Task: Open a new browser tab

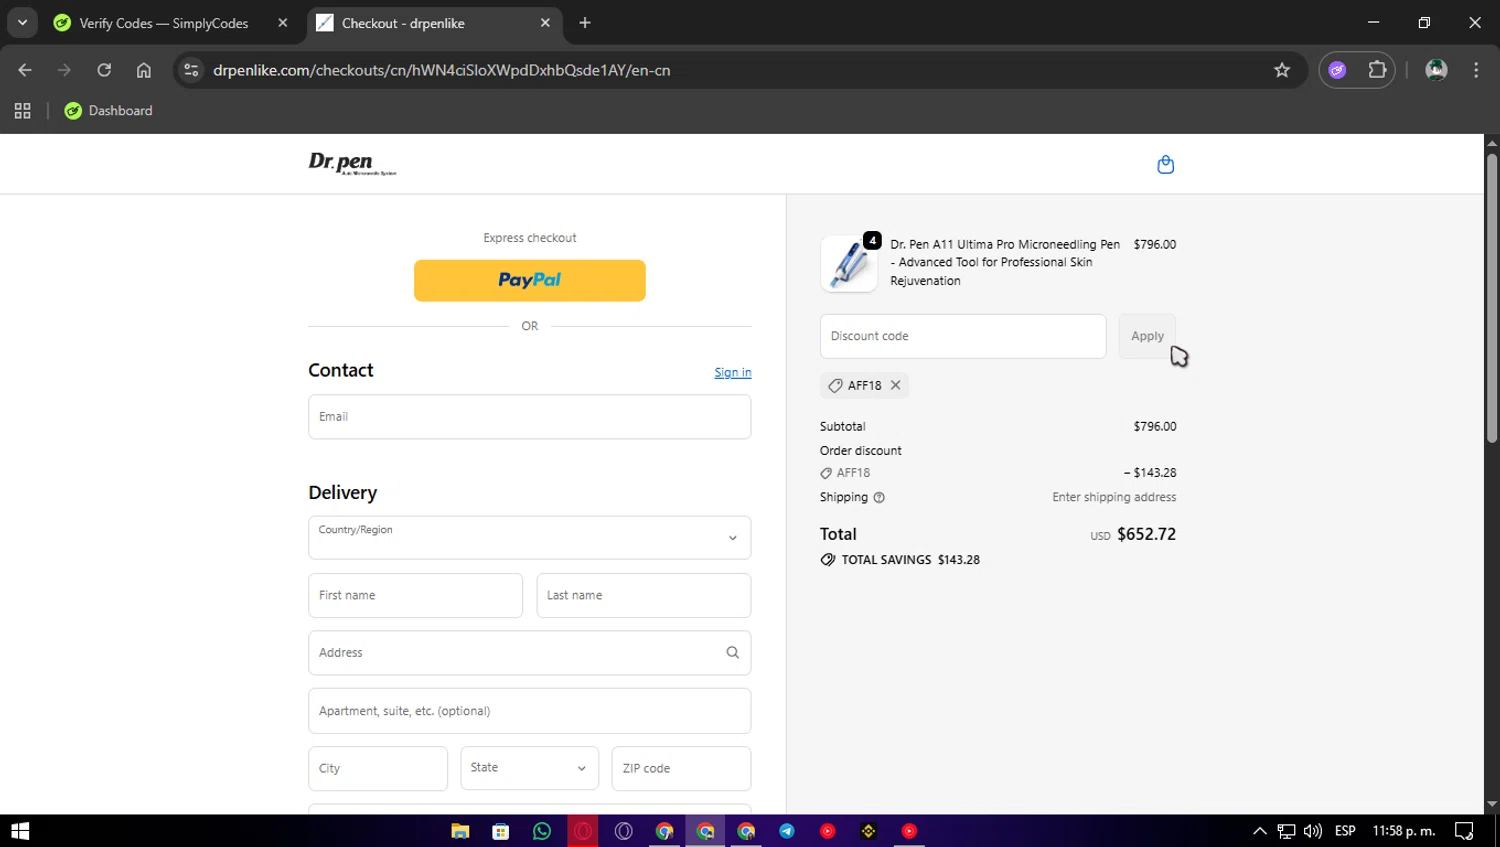Action: tap(585, 23)
